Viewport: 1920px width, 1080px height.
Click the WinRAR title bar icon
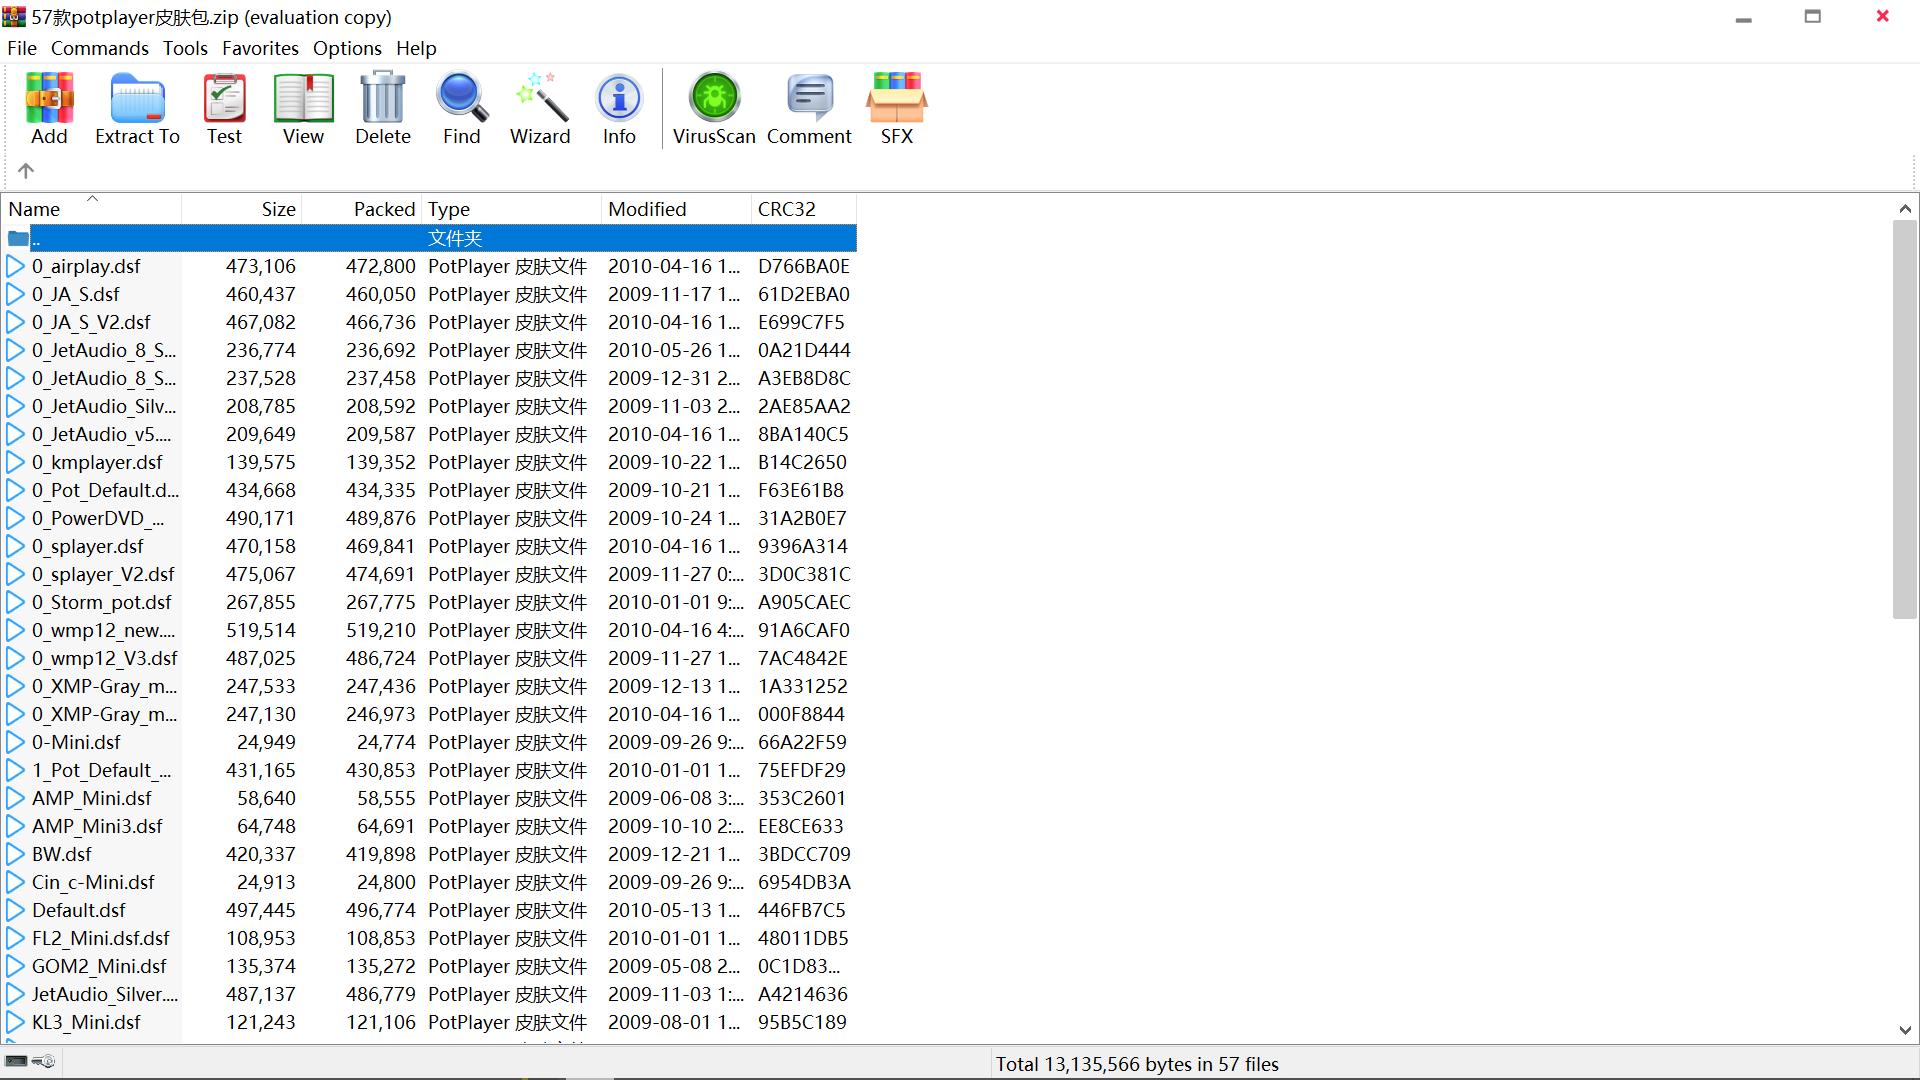[14, 17]
